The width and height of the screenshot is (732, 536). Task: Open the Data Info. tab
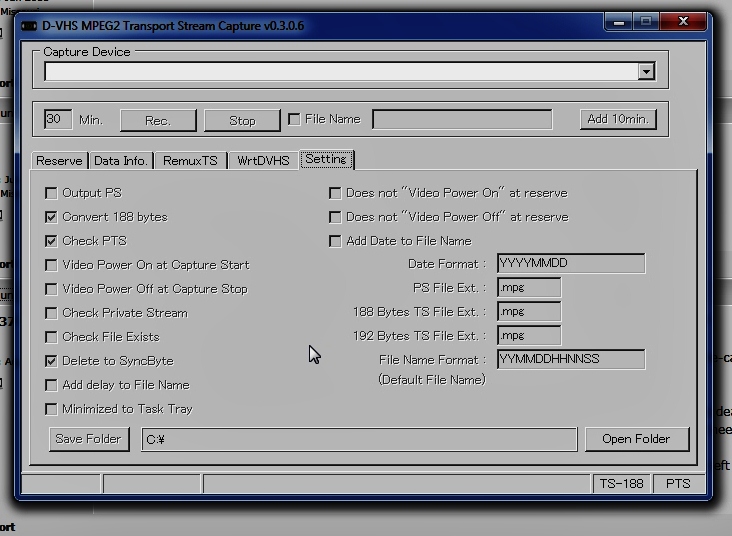121,161
